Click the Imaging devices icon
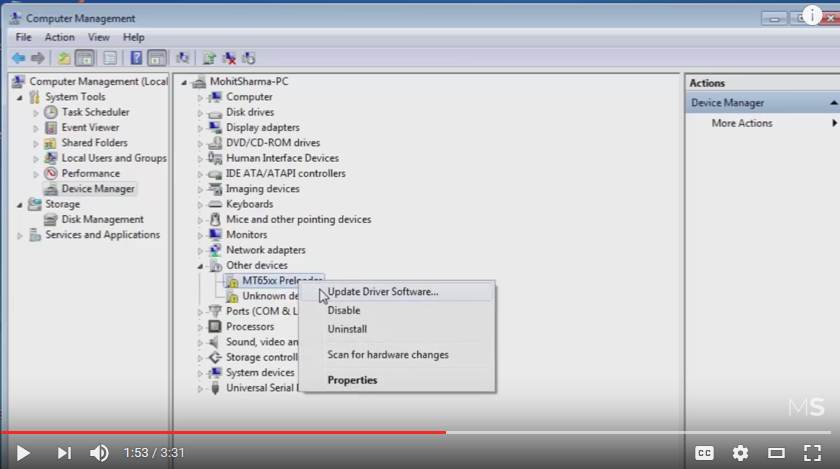Viewport: 840px width, 469px height. (x=215, y=189)
